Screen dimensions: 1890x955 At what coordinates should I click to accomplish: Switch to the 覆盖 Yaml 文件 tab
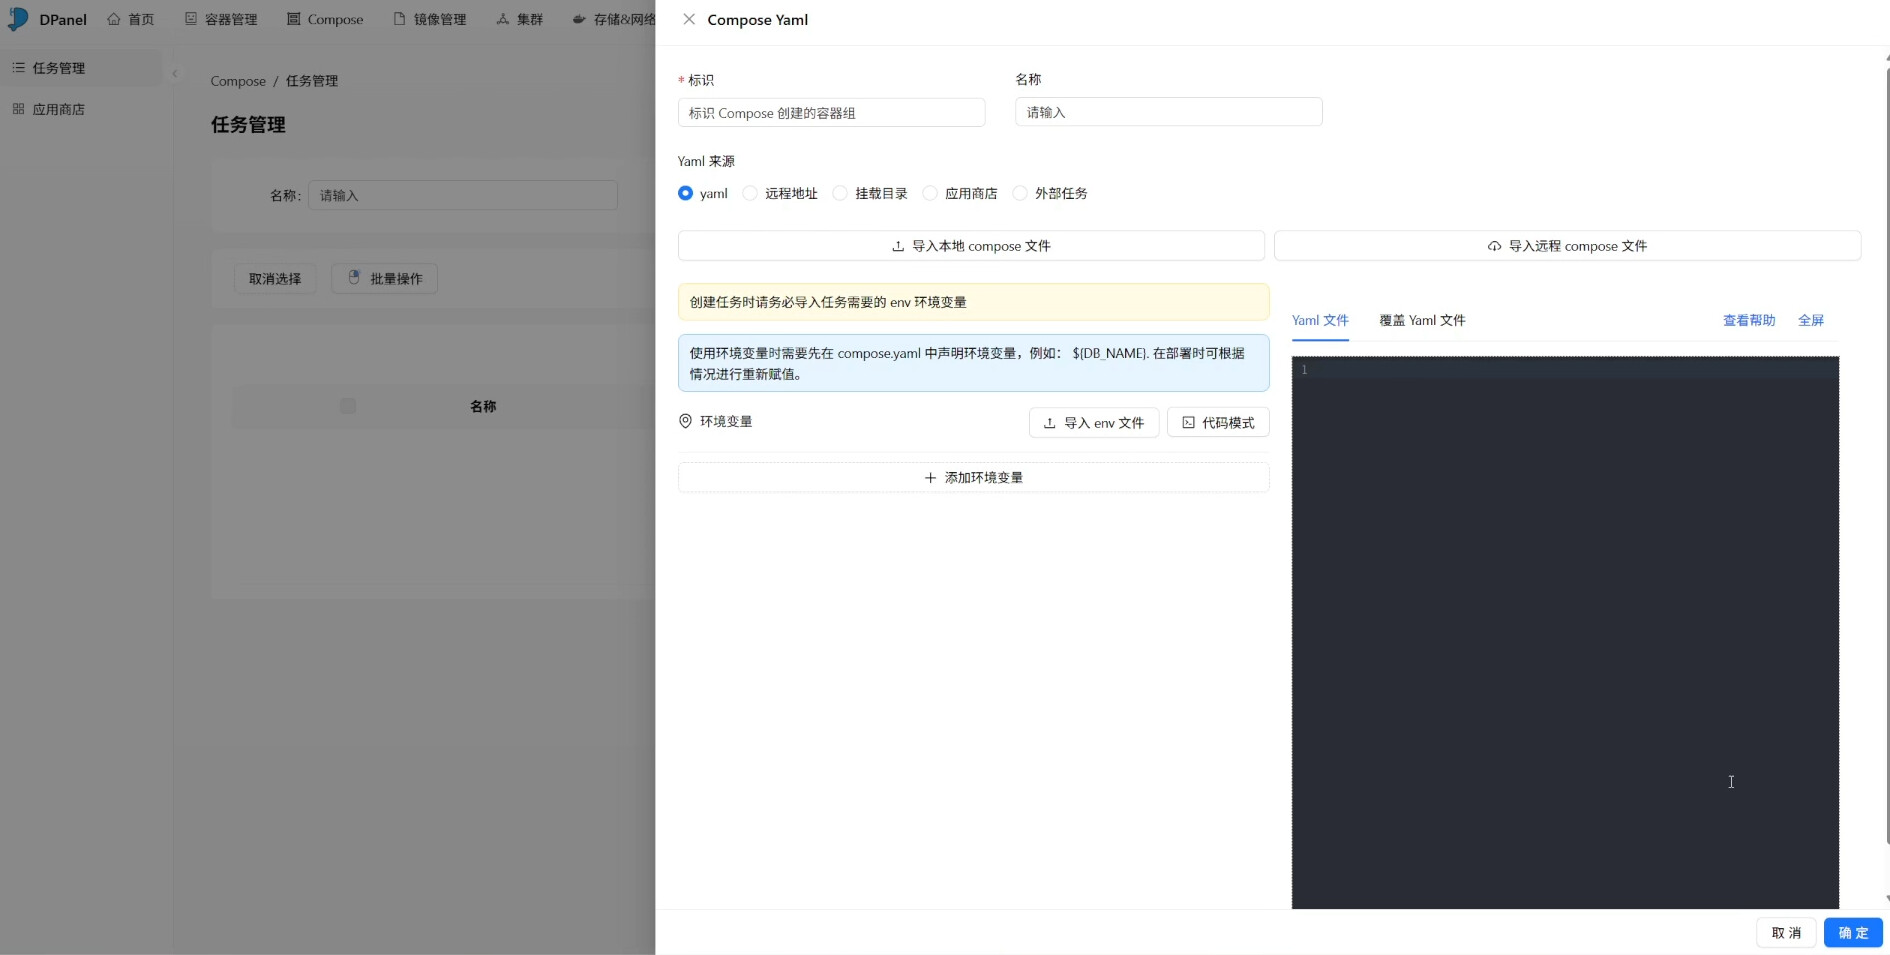coord(1421,320)
